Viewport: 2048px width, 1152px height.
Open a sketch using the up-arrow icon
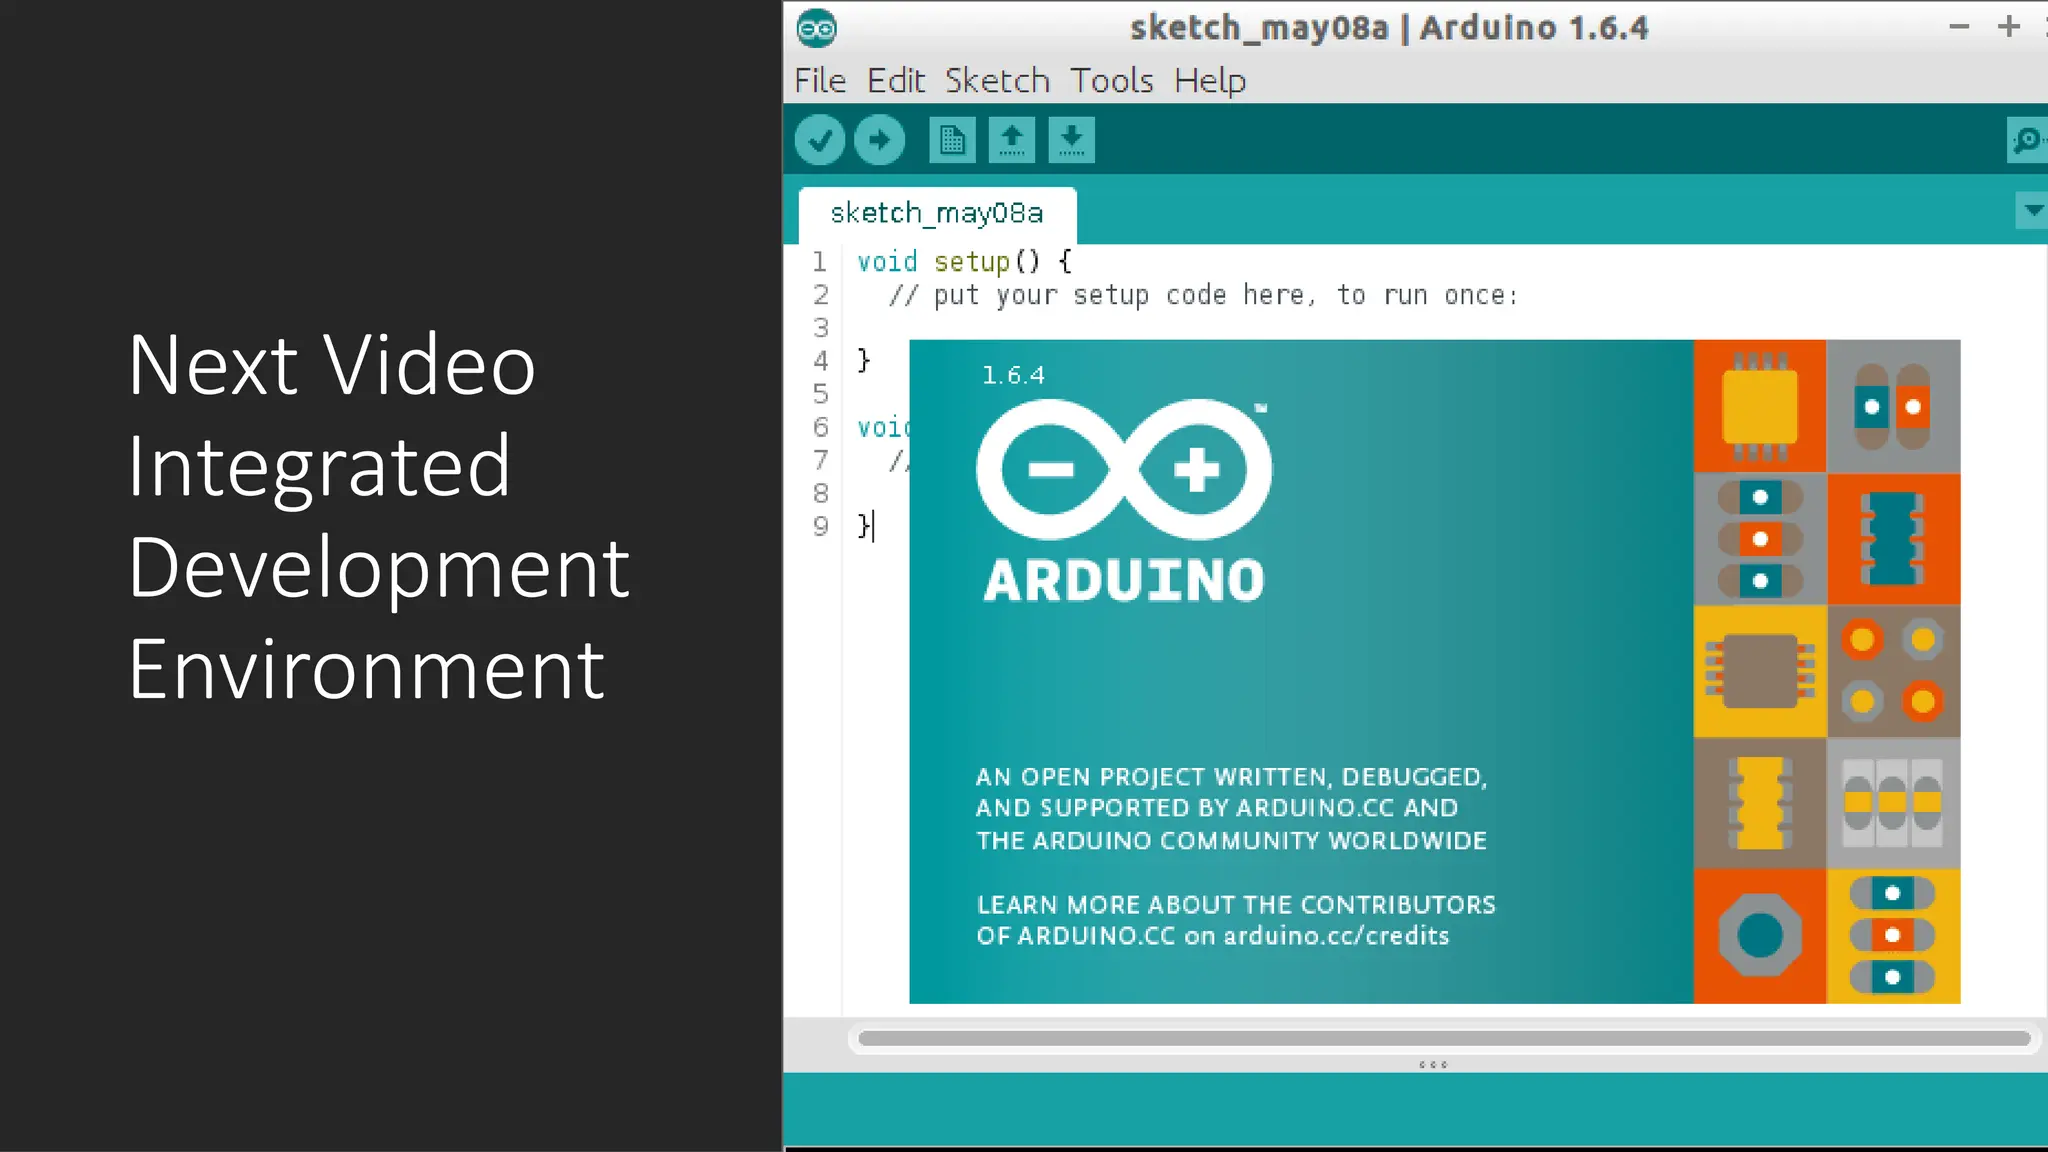point(1012,140)
